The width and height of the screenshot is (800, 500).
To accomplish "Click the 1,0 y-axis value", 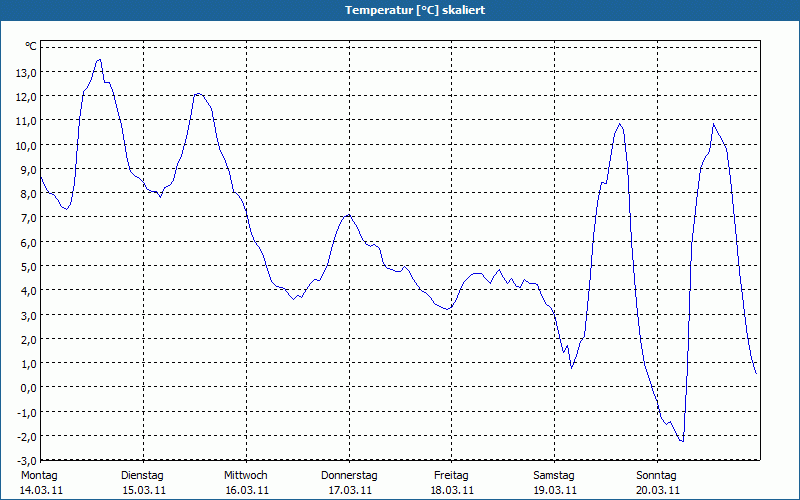I will pos(29,364).
